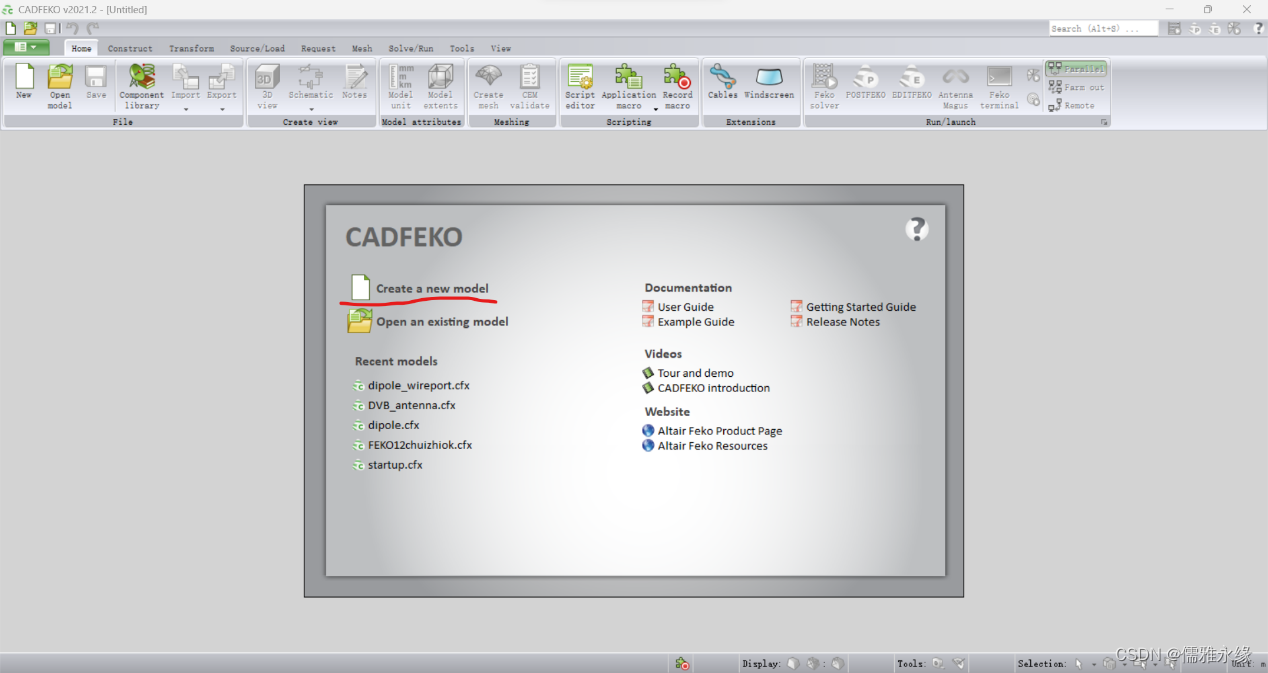Expand the Export dropdown
The image size is (1268, 673).
point(222,110)
